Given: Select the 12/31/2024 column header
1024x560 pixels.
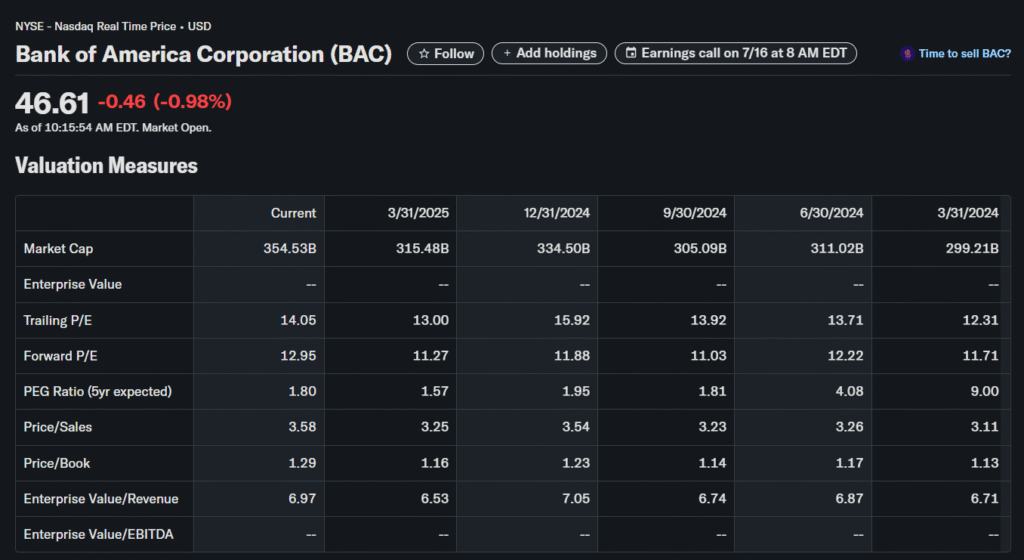Looking at the screenshot, I should [556, 213].
